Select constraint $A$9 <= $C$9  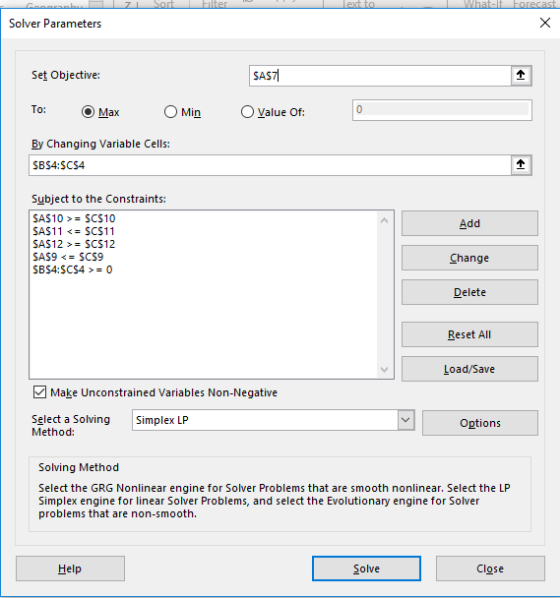coord(68,257)
